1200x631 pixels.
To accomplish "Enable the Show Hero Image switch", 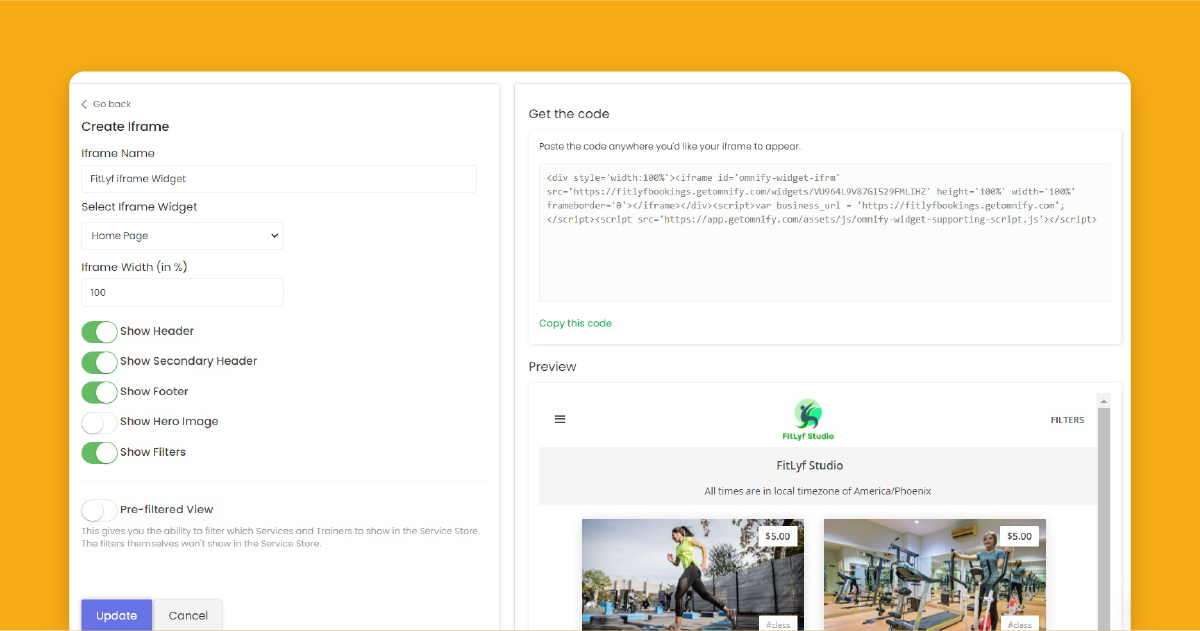I will pos(99,422).
